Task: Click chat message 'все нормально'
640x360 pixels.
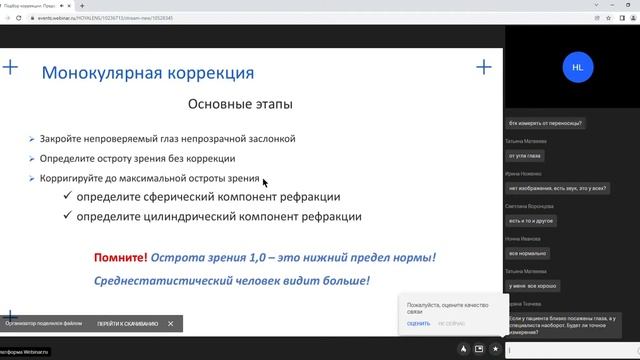Action: click(x=527, y=253)
